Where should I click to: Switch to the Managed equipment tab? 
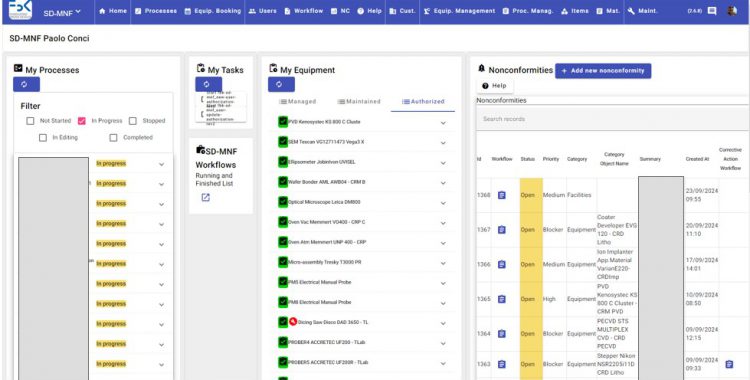click(x=298, y=101)
